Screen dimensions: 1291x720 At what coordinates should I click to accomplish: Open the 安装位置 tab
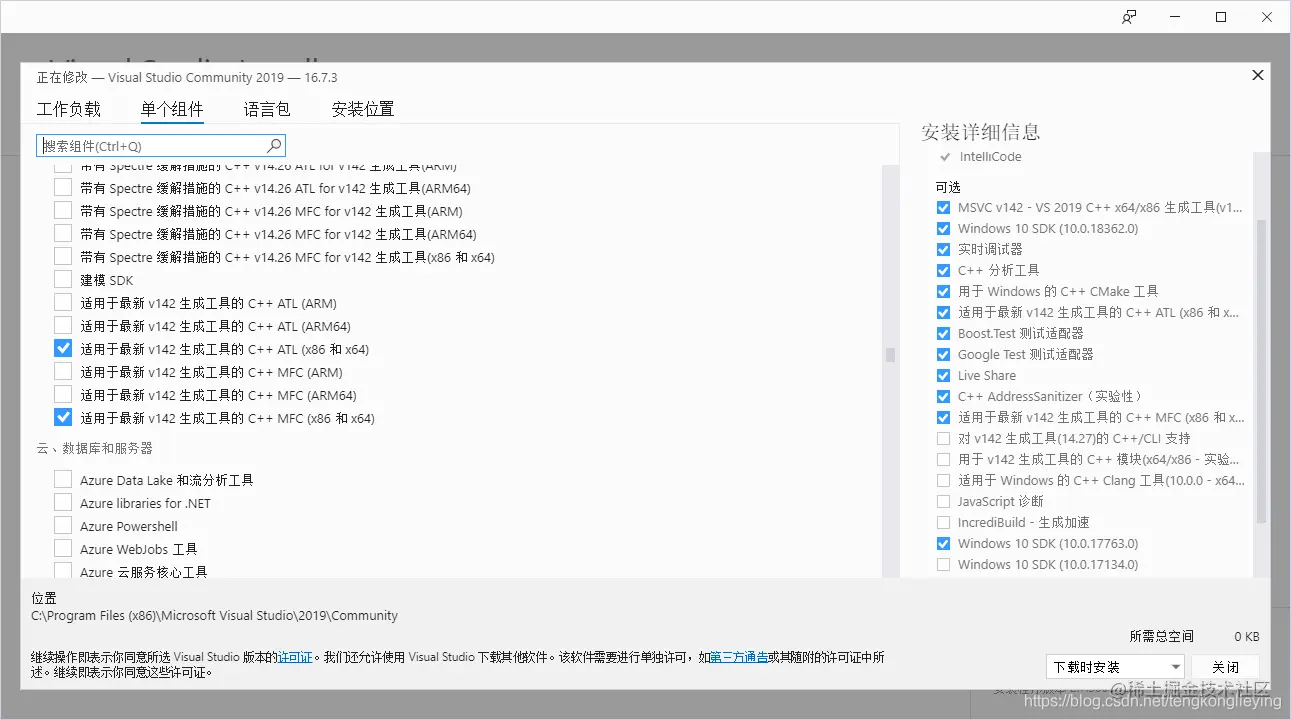(363, 109)
